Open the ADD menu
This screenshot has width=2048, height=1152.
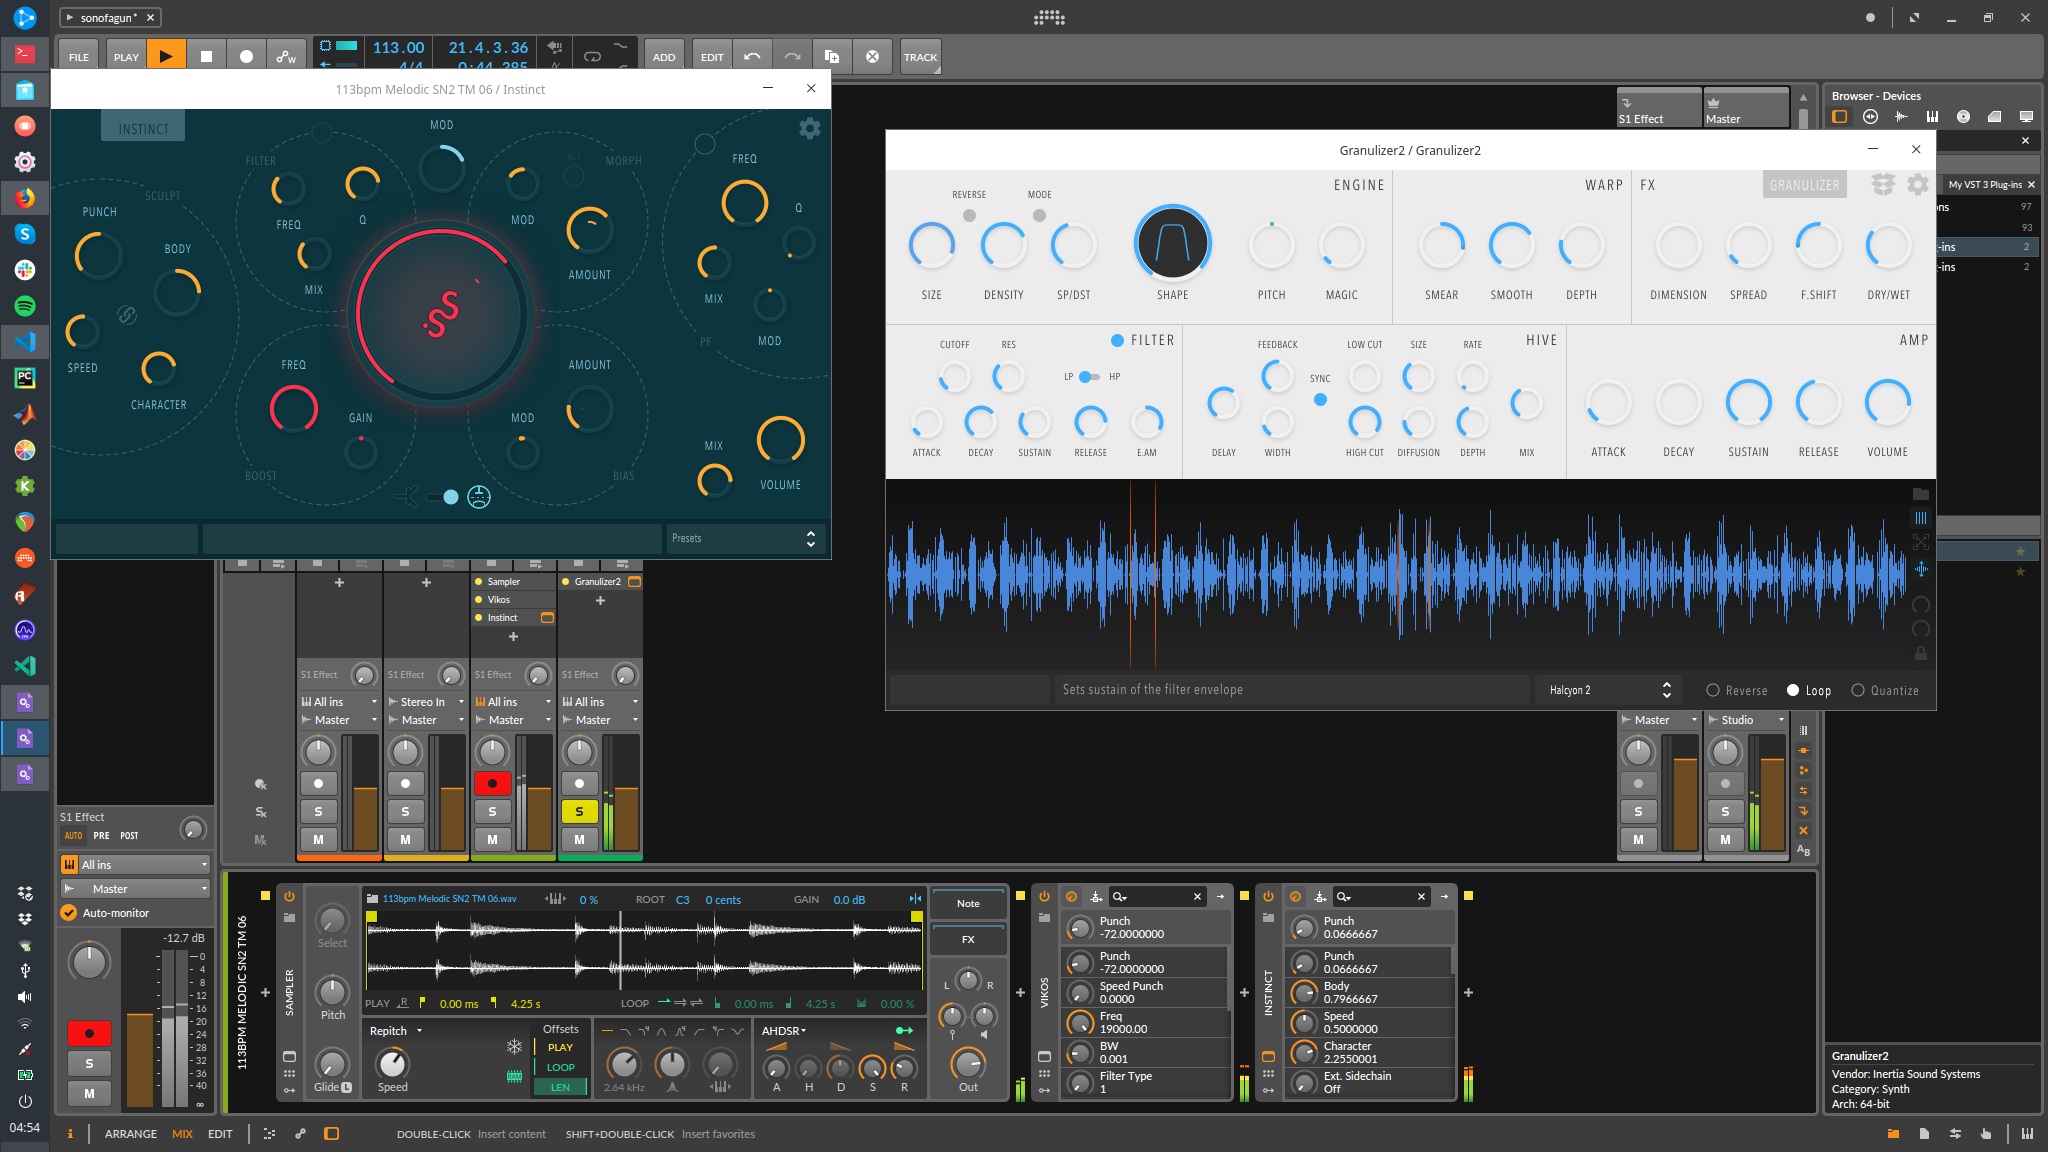pyautogui.click(x=664, y=57)
